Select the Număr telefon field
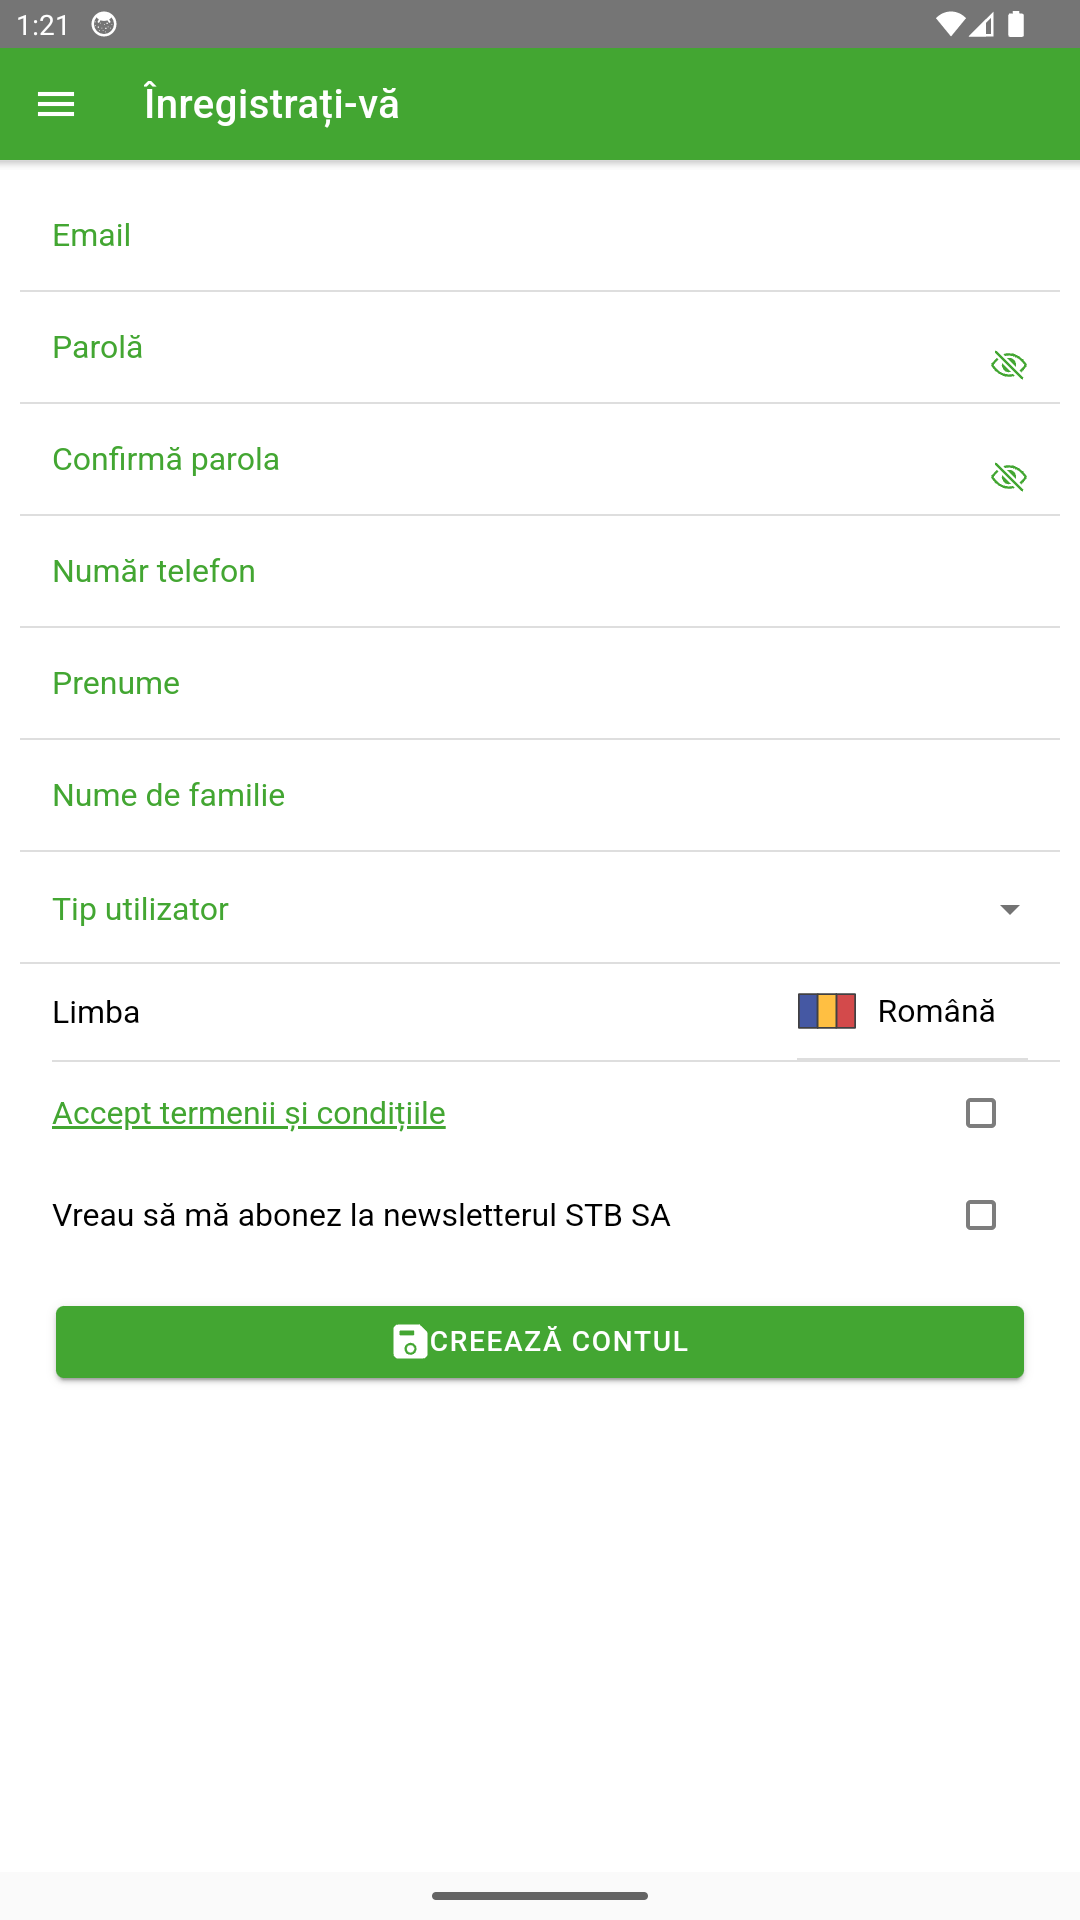Screen dimensions: 1080x1920 pos(540,572)
